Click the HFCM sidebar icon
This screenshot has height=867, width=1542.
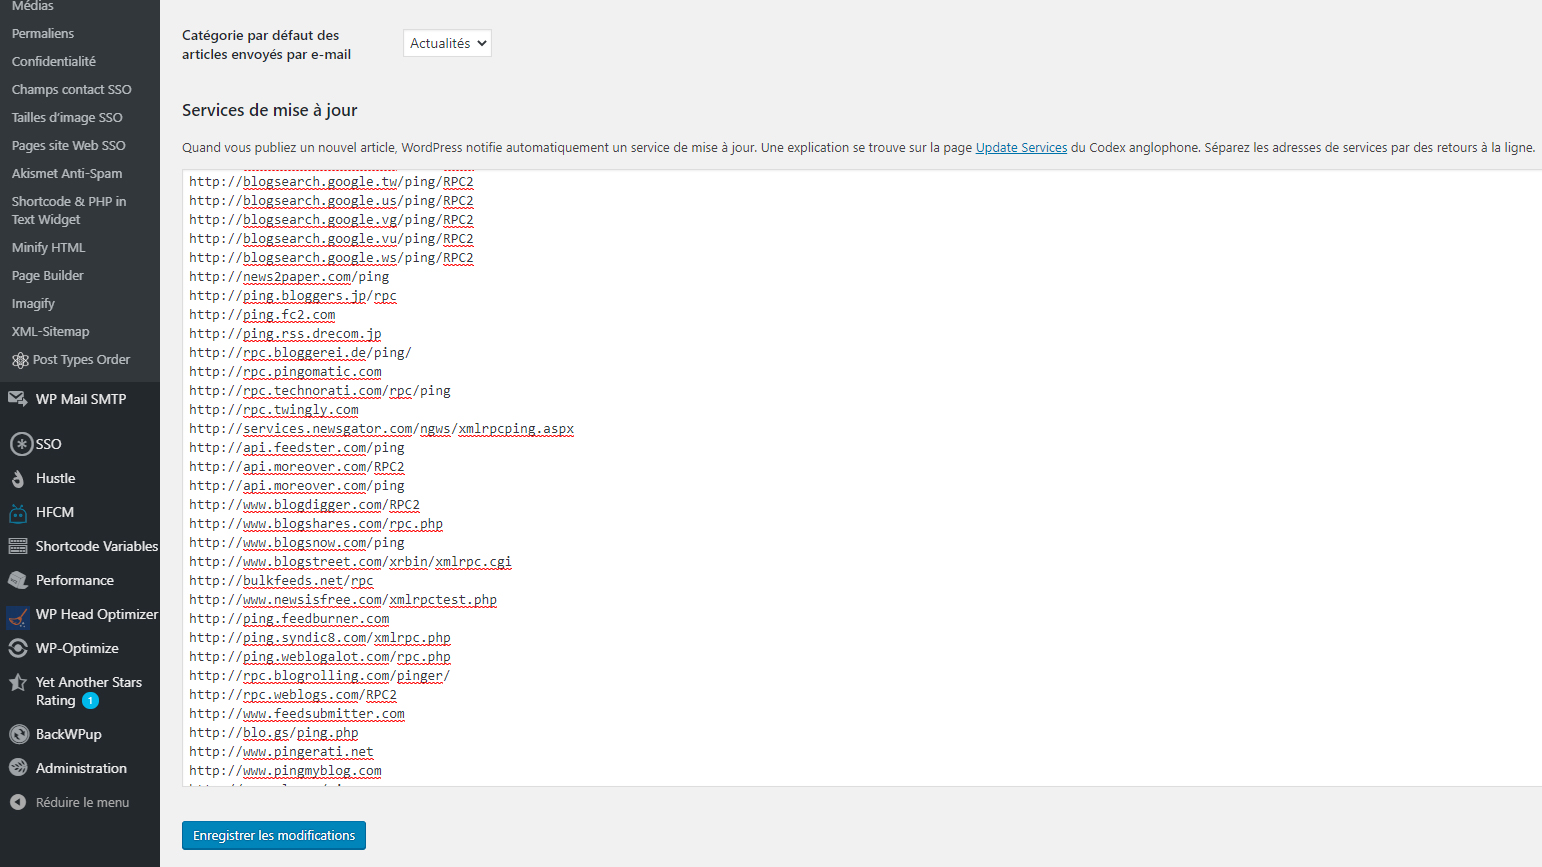coord(18,513)
